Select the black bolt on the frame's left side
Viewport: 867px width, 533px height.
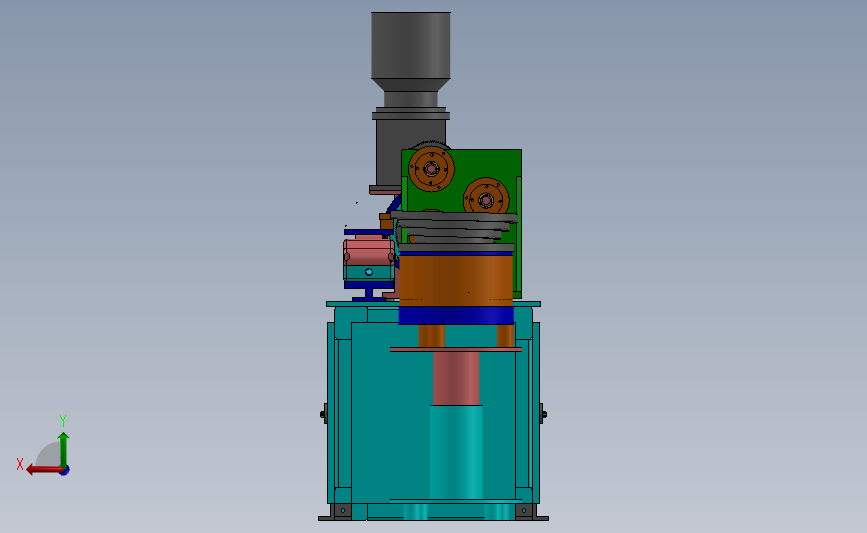(x=323, y=414)
